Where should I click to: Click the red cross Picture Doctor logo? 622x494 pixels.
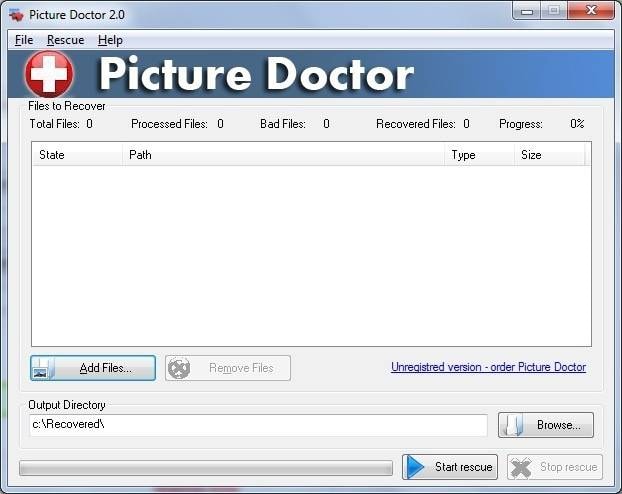49,74
